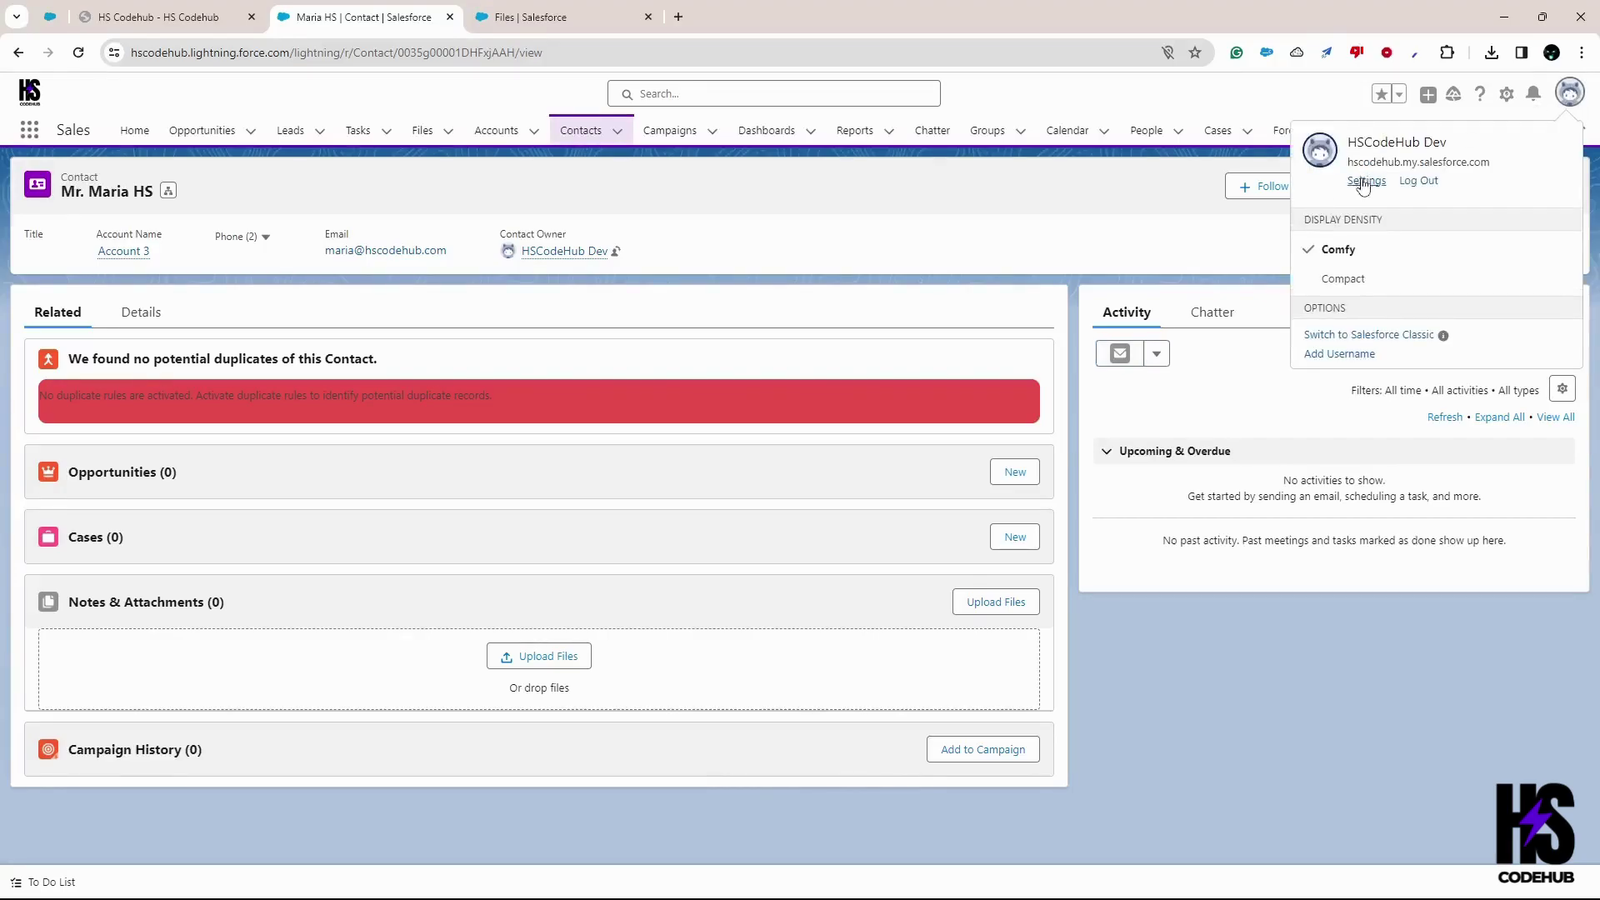Viewport: 1600px width, 900px height.
Task: Click the Add to Campaign button
Action: pos(983,749)
